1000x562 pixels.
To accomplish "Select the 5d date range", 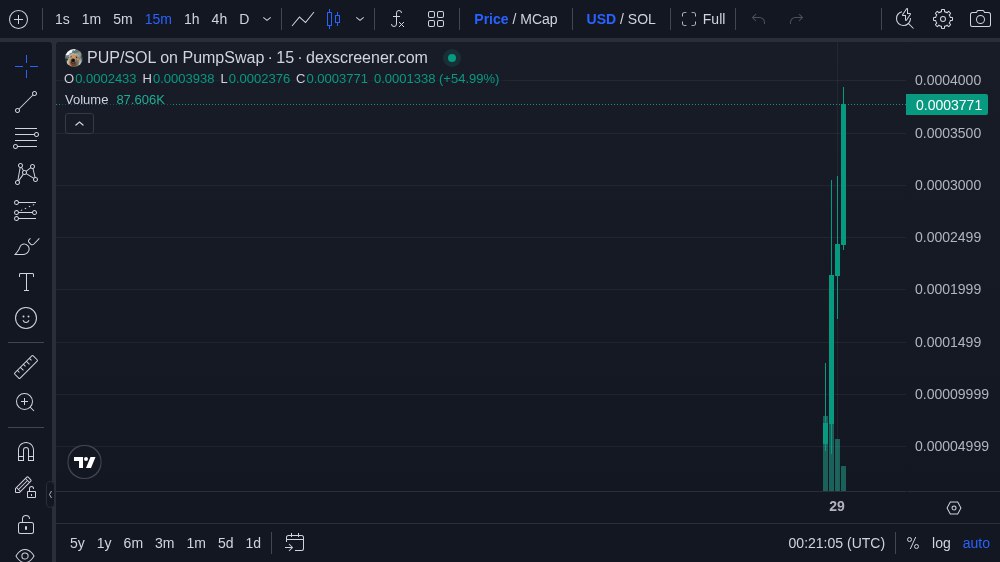I will (225, 543).
